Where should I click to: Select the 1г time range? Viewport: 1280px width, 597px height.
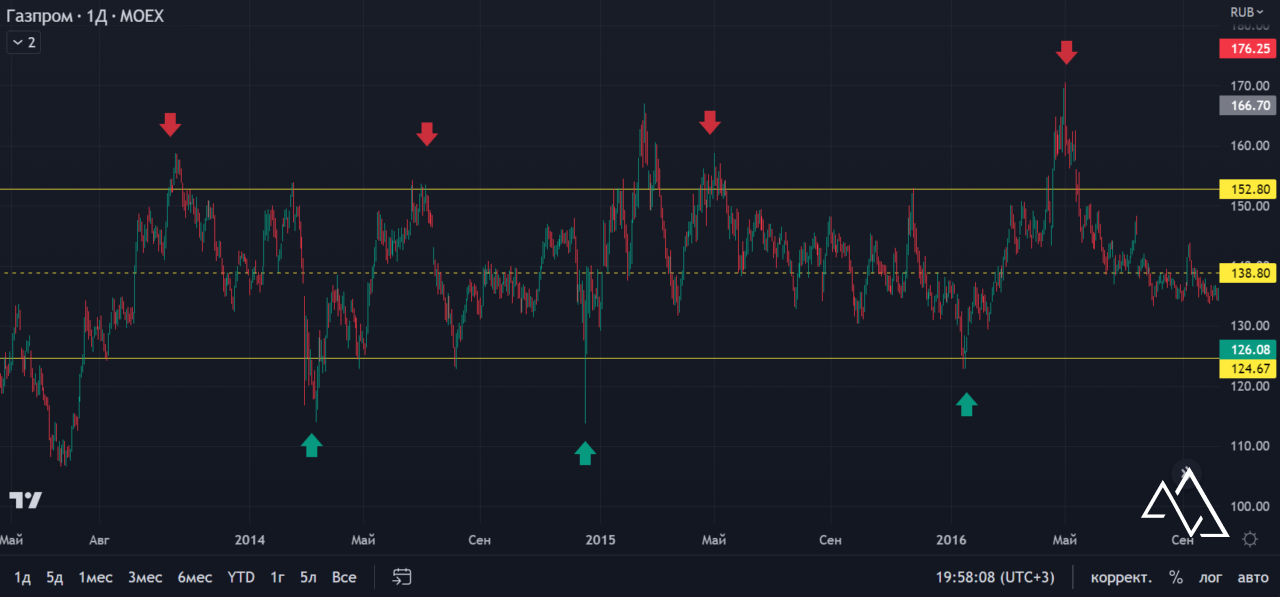[x=278, y=577]
